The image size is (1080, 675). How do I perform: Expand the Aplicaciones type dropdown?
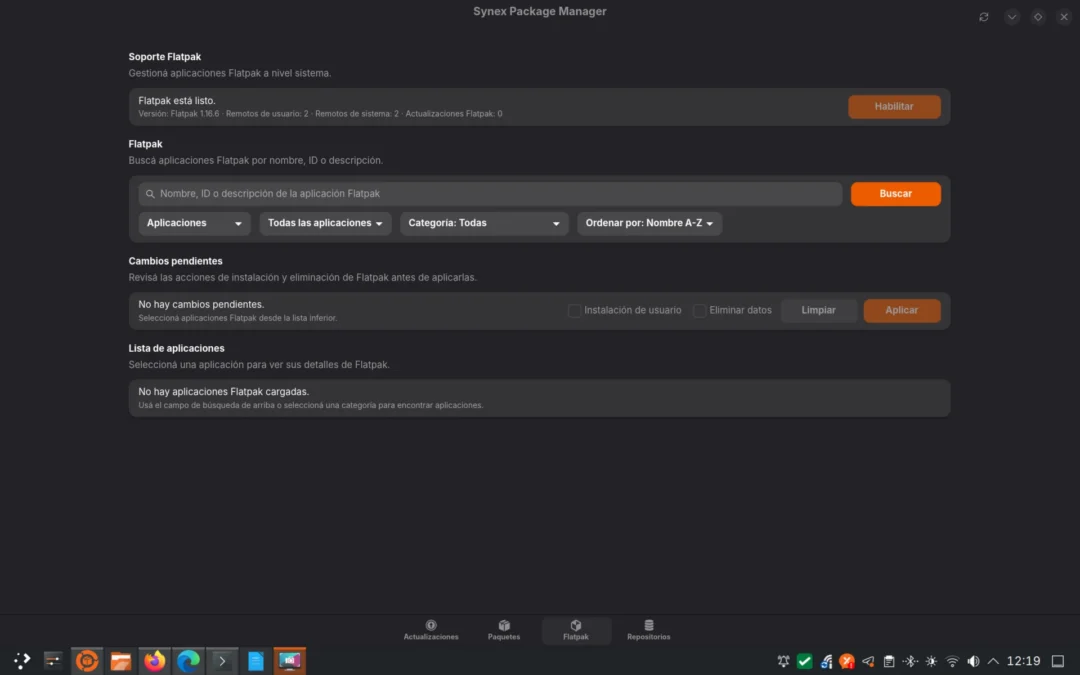[x=194, y=223]
